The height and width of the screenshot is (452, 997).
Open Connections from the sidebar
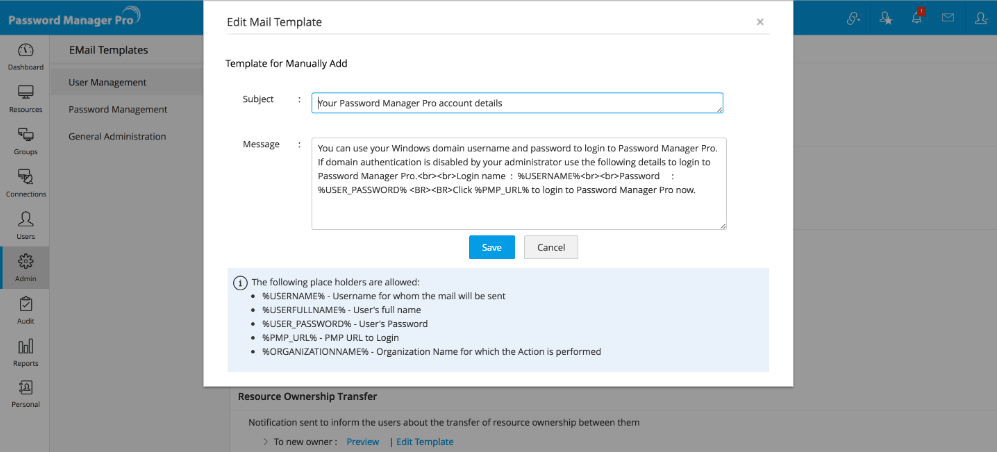26,183
